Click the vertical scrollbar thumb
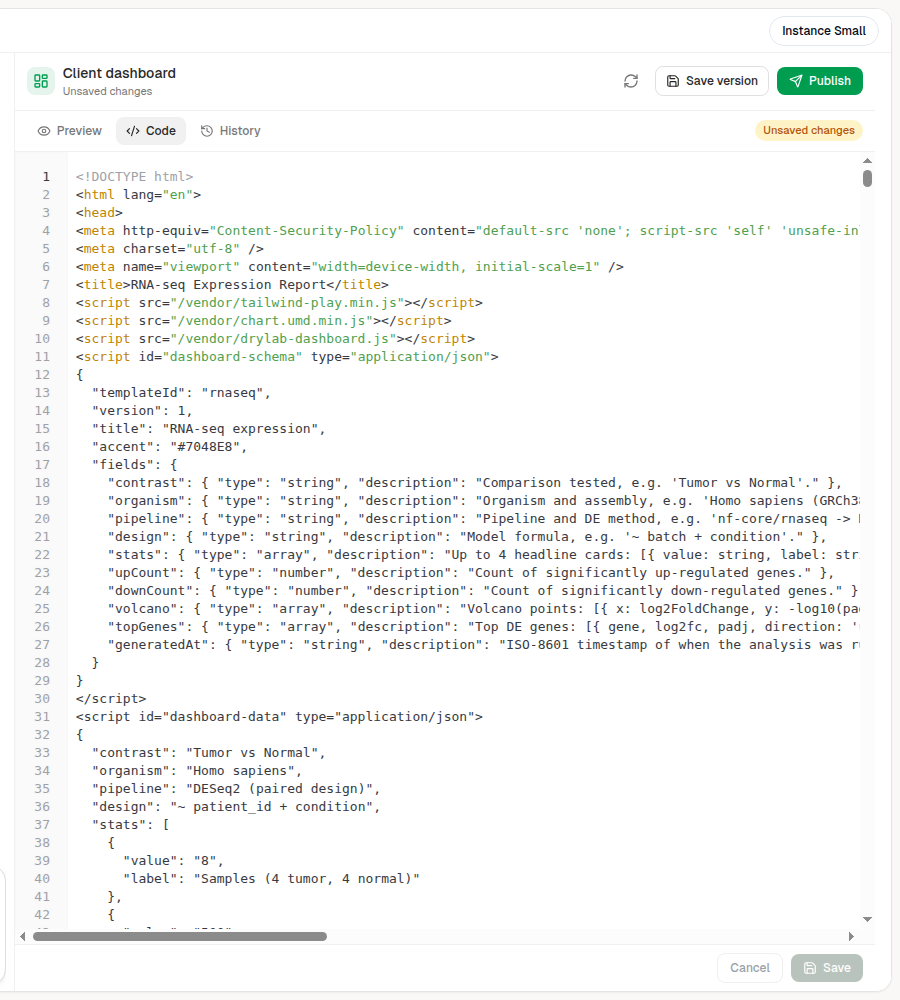Image resolution: width=900 pixels, height=1000 pixels. 867,179
